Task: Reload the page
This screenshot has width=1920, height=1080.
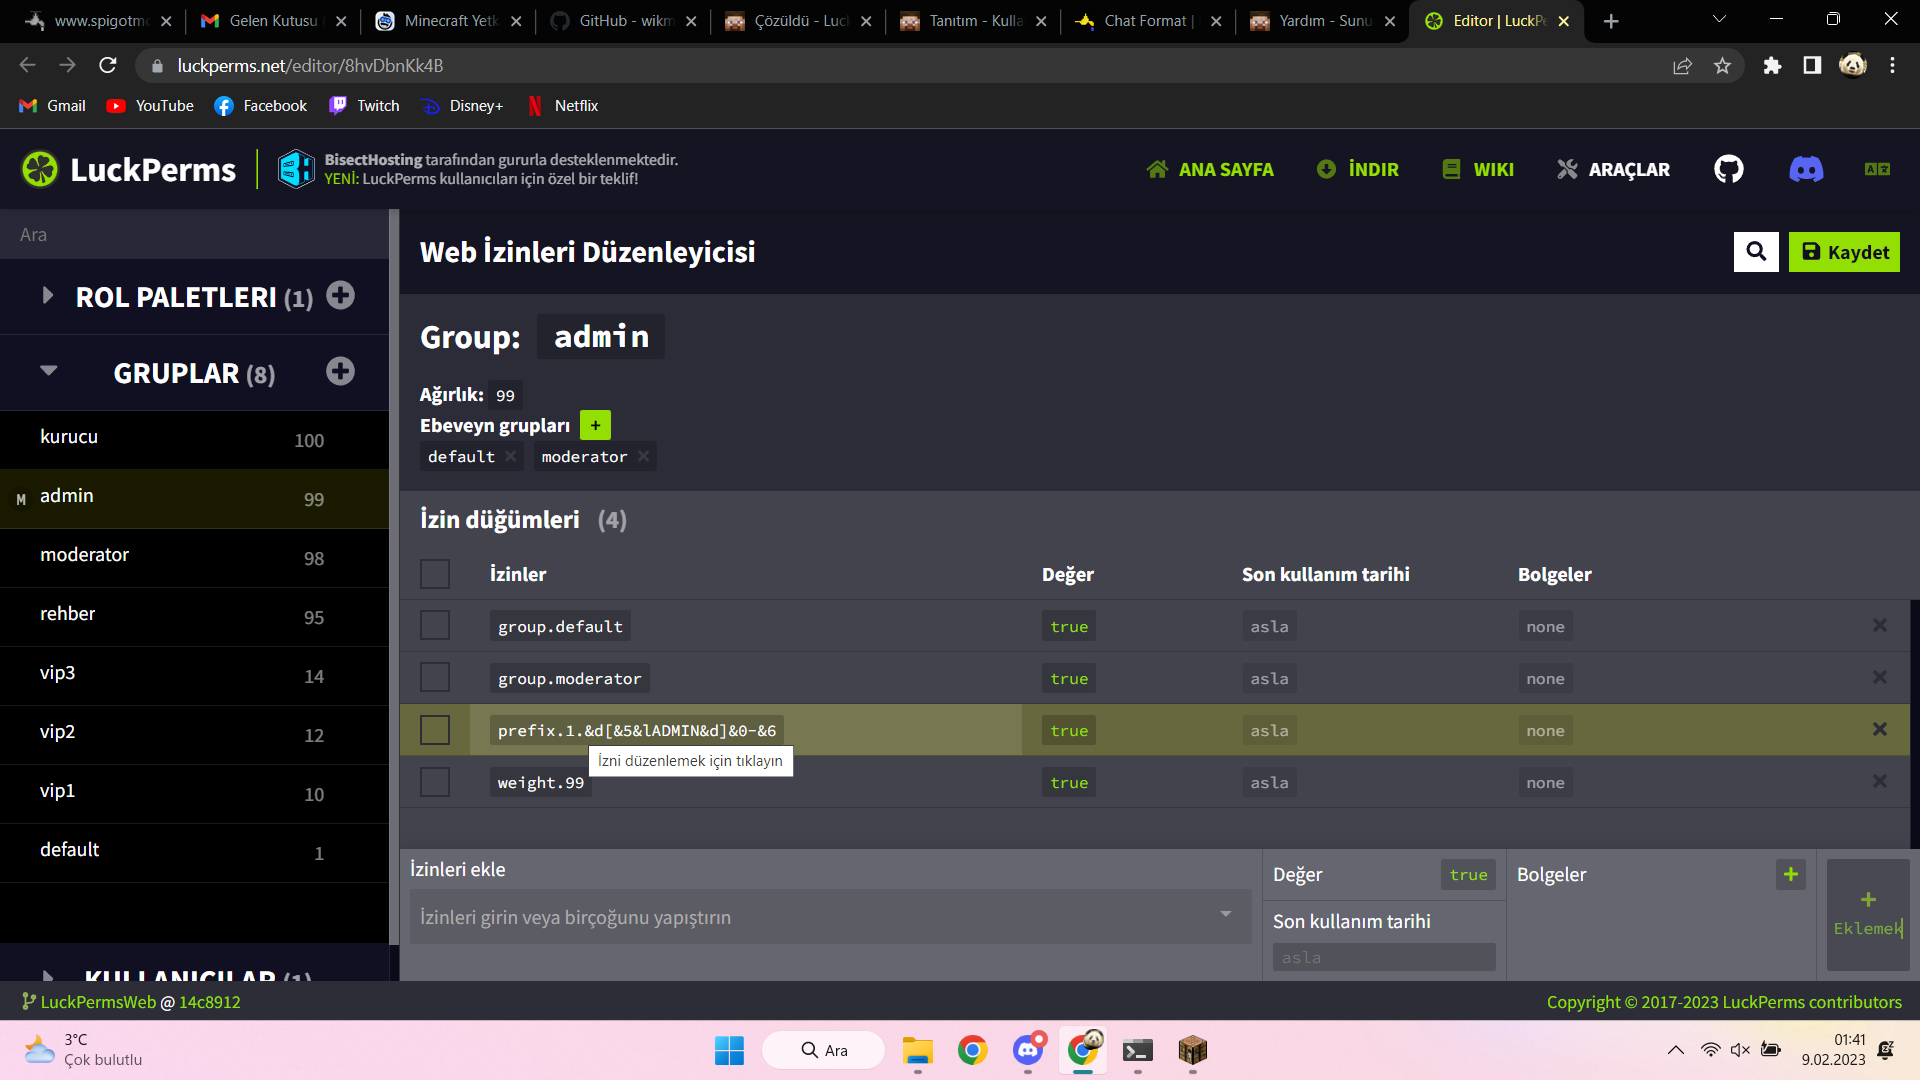Action: (x=108, y=66)
